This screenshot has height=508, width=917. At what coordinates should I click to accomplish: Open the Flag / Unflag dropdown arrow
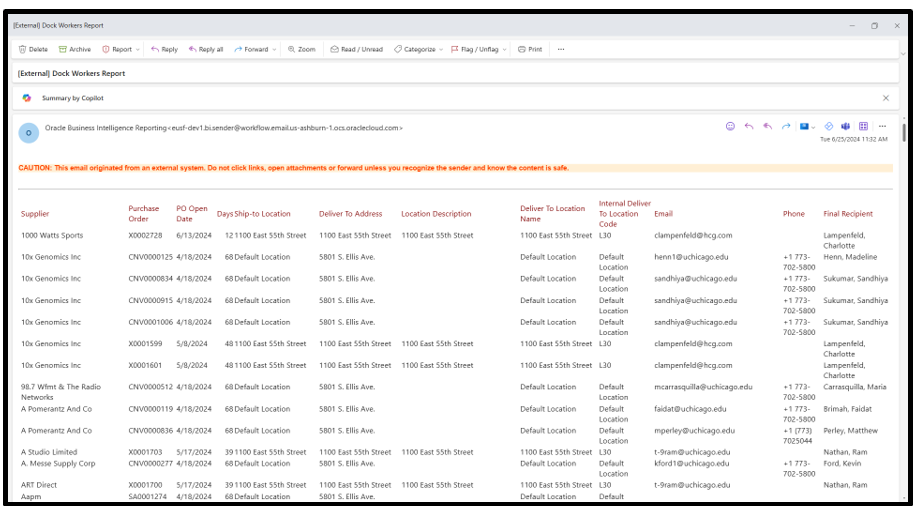click(505, 50)
